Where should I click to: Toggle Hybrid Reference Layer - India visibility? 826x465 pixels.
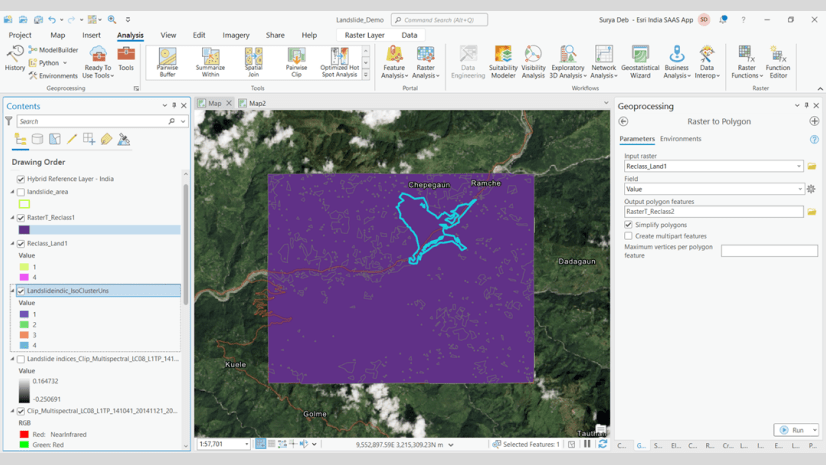pyautogui.click(x=21, y=179)
